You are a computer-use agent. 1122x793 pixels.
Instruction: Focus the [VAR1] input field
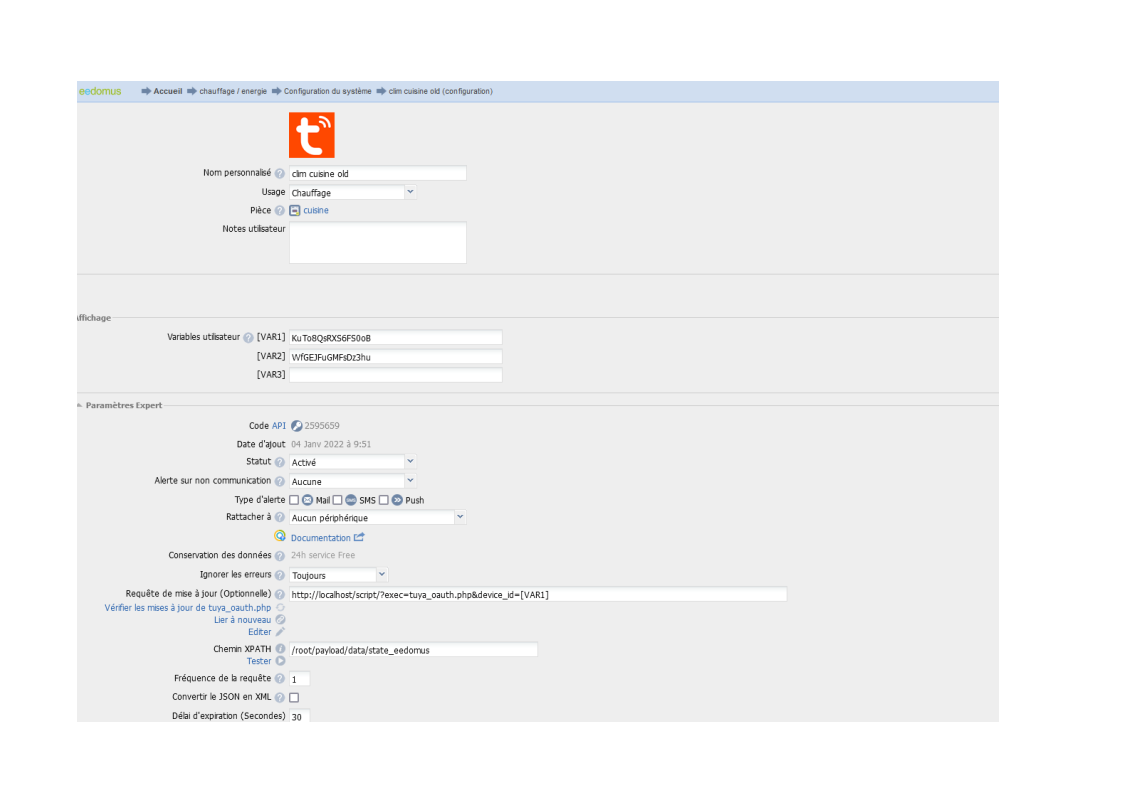[396, 338]
